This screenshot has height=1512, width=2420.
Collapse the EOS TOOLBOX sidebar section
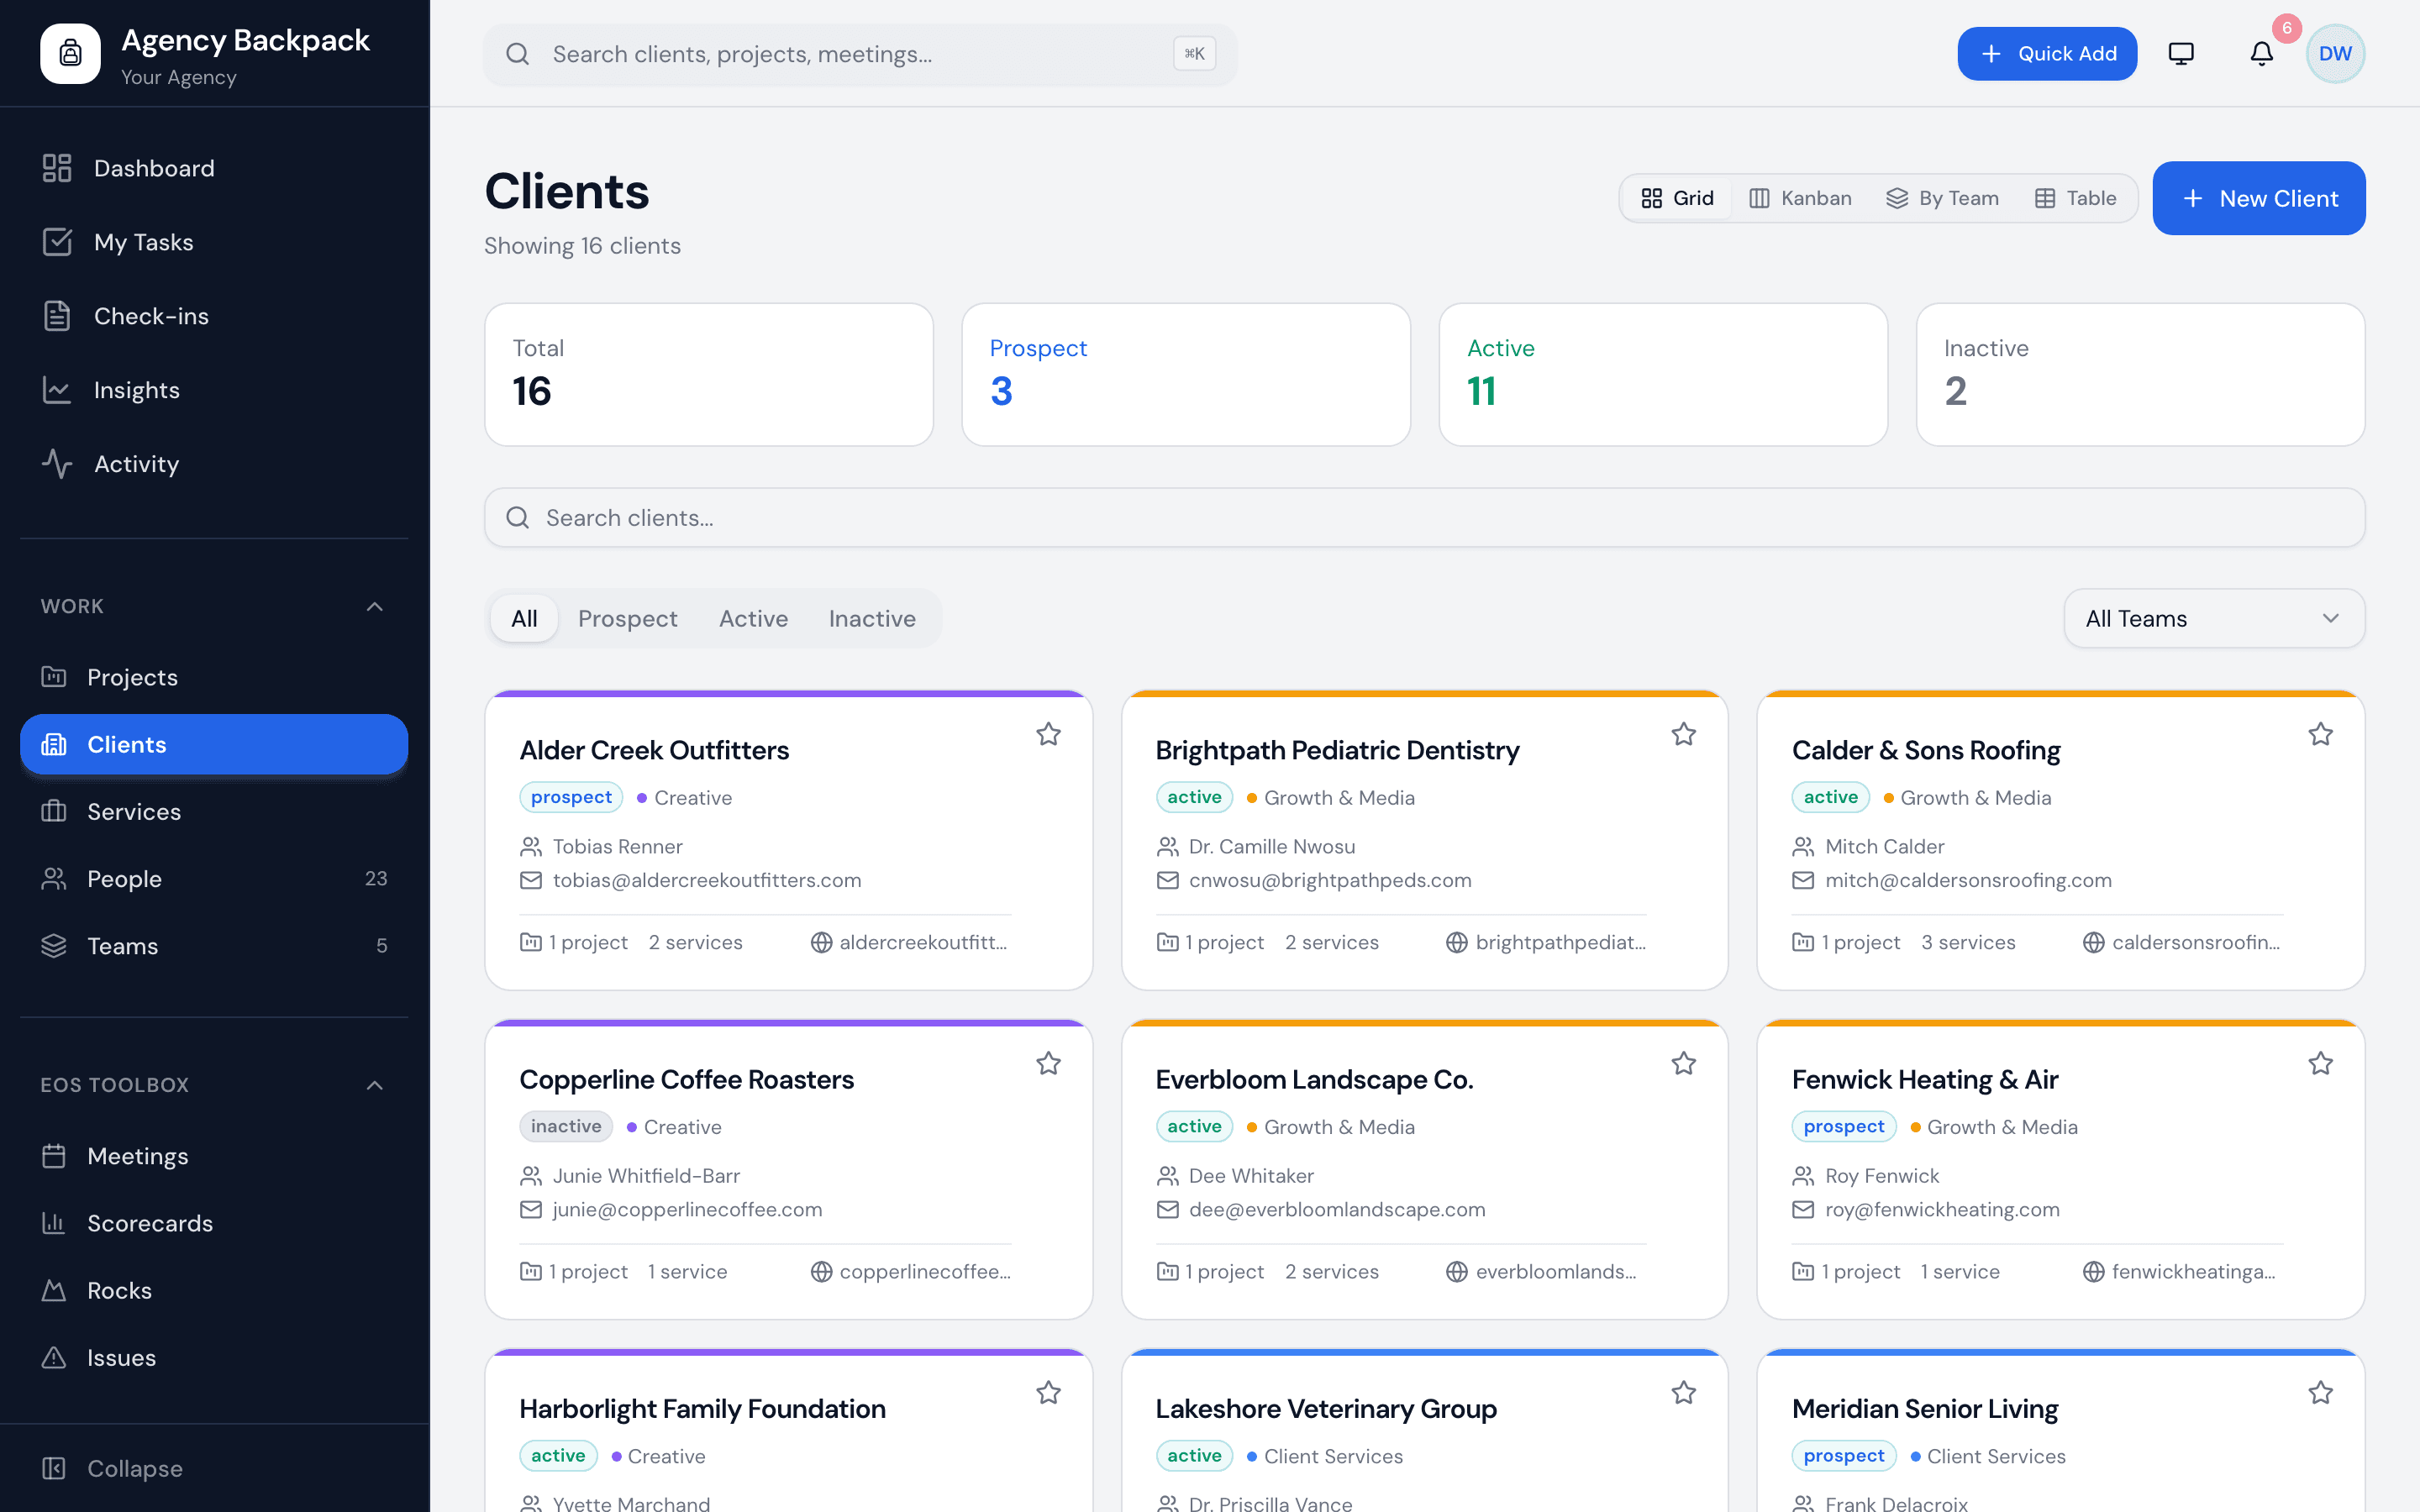click(x=375, y=1085)
